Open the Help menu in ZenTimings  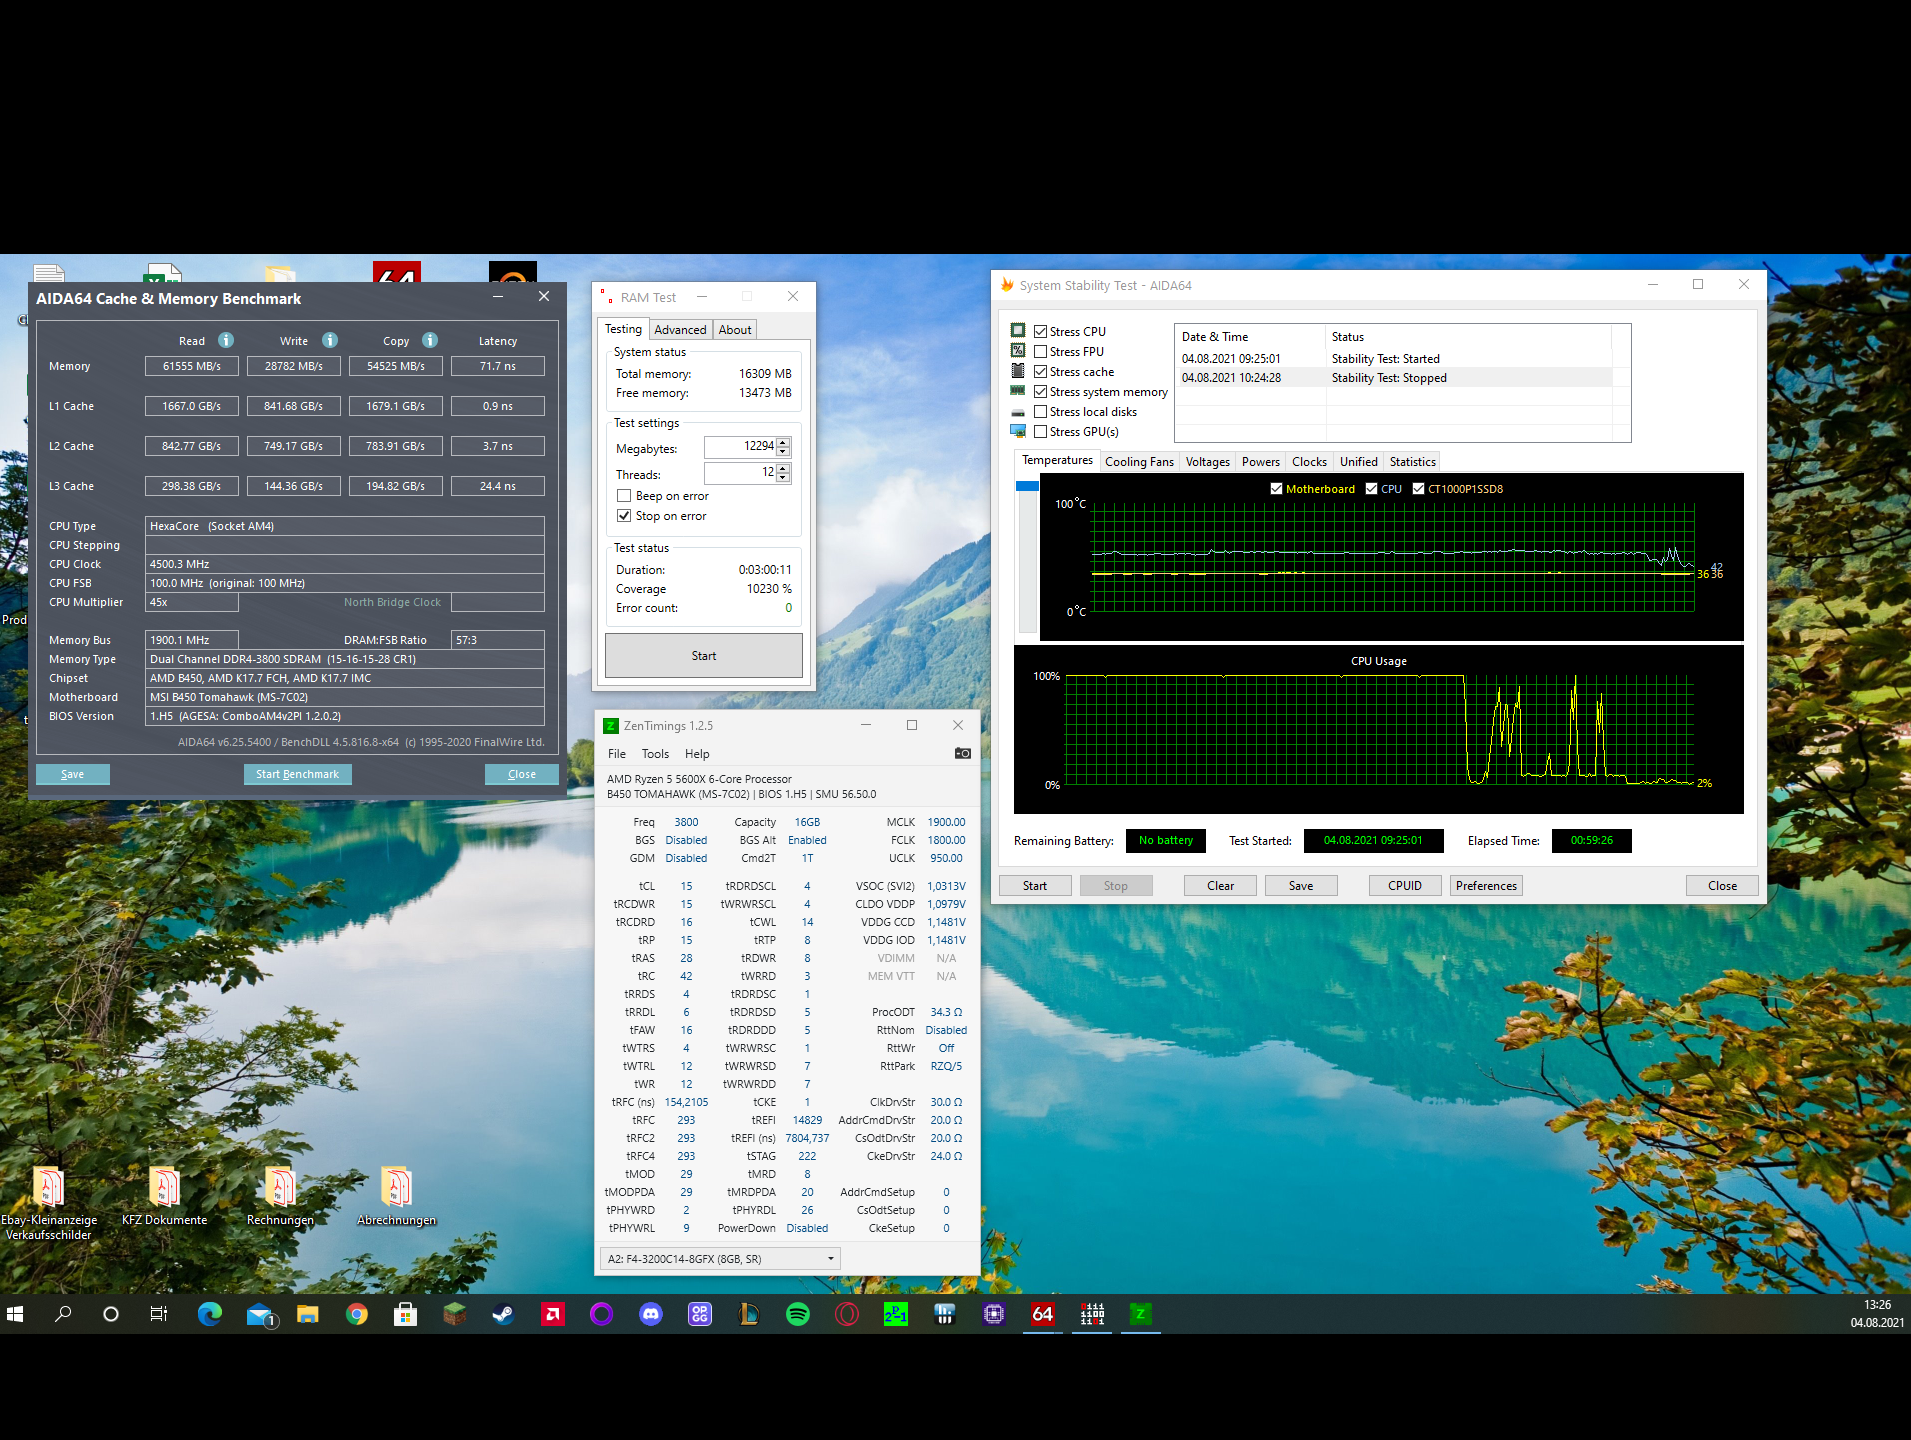(x=697, y=754)
